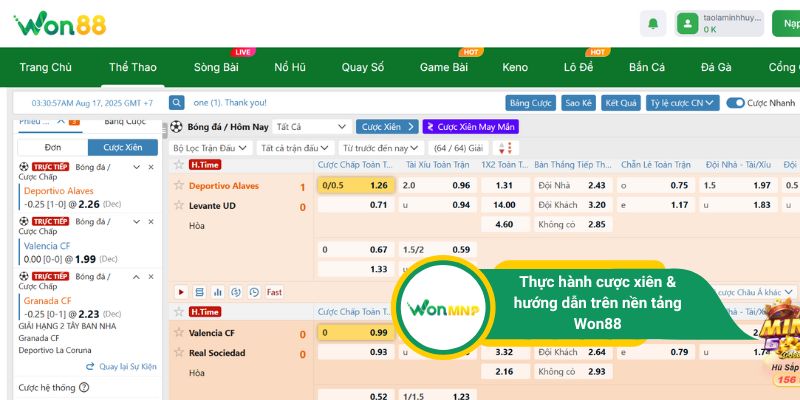Viewport: 800px width, 400px height.
Task: Click the Kết Quả button
Action: [620, 103]
